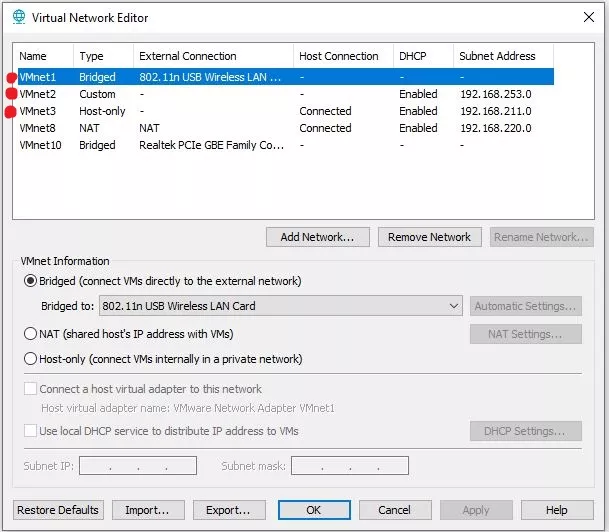Open Automatic Settings

tap(525, 306)
